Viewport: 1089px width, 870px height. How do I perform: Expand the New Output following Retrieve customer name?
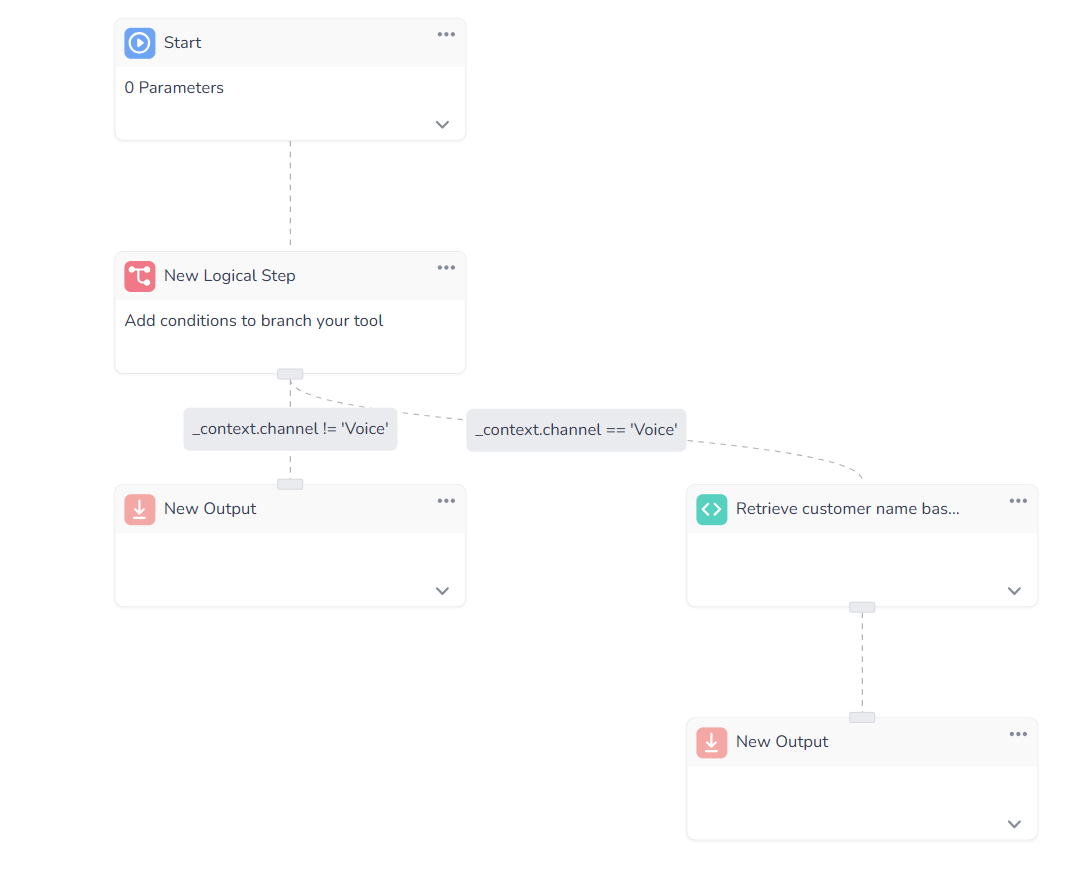pyautogui.click(x=1014, y=824)
